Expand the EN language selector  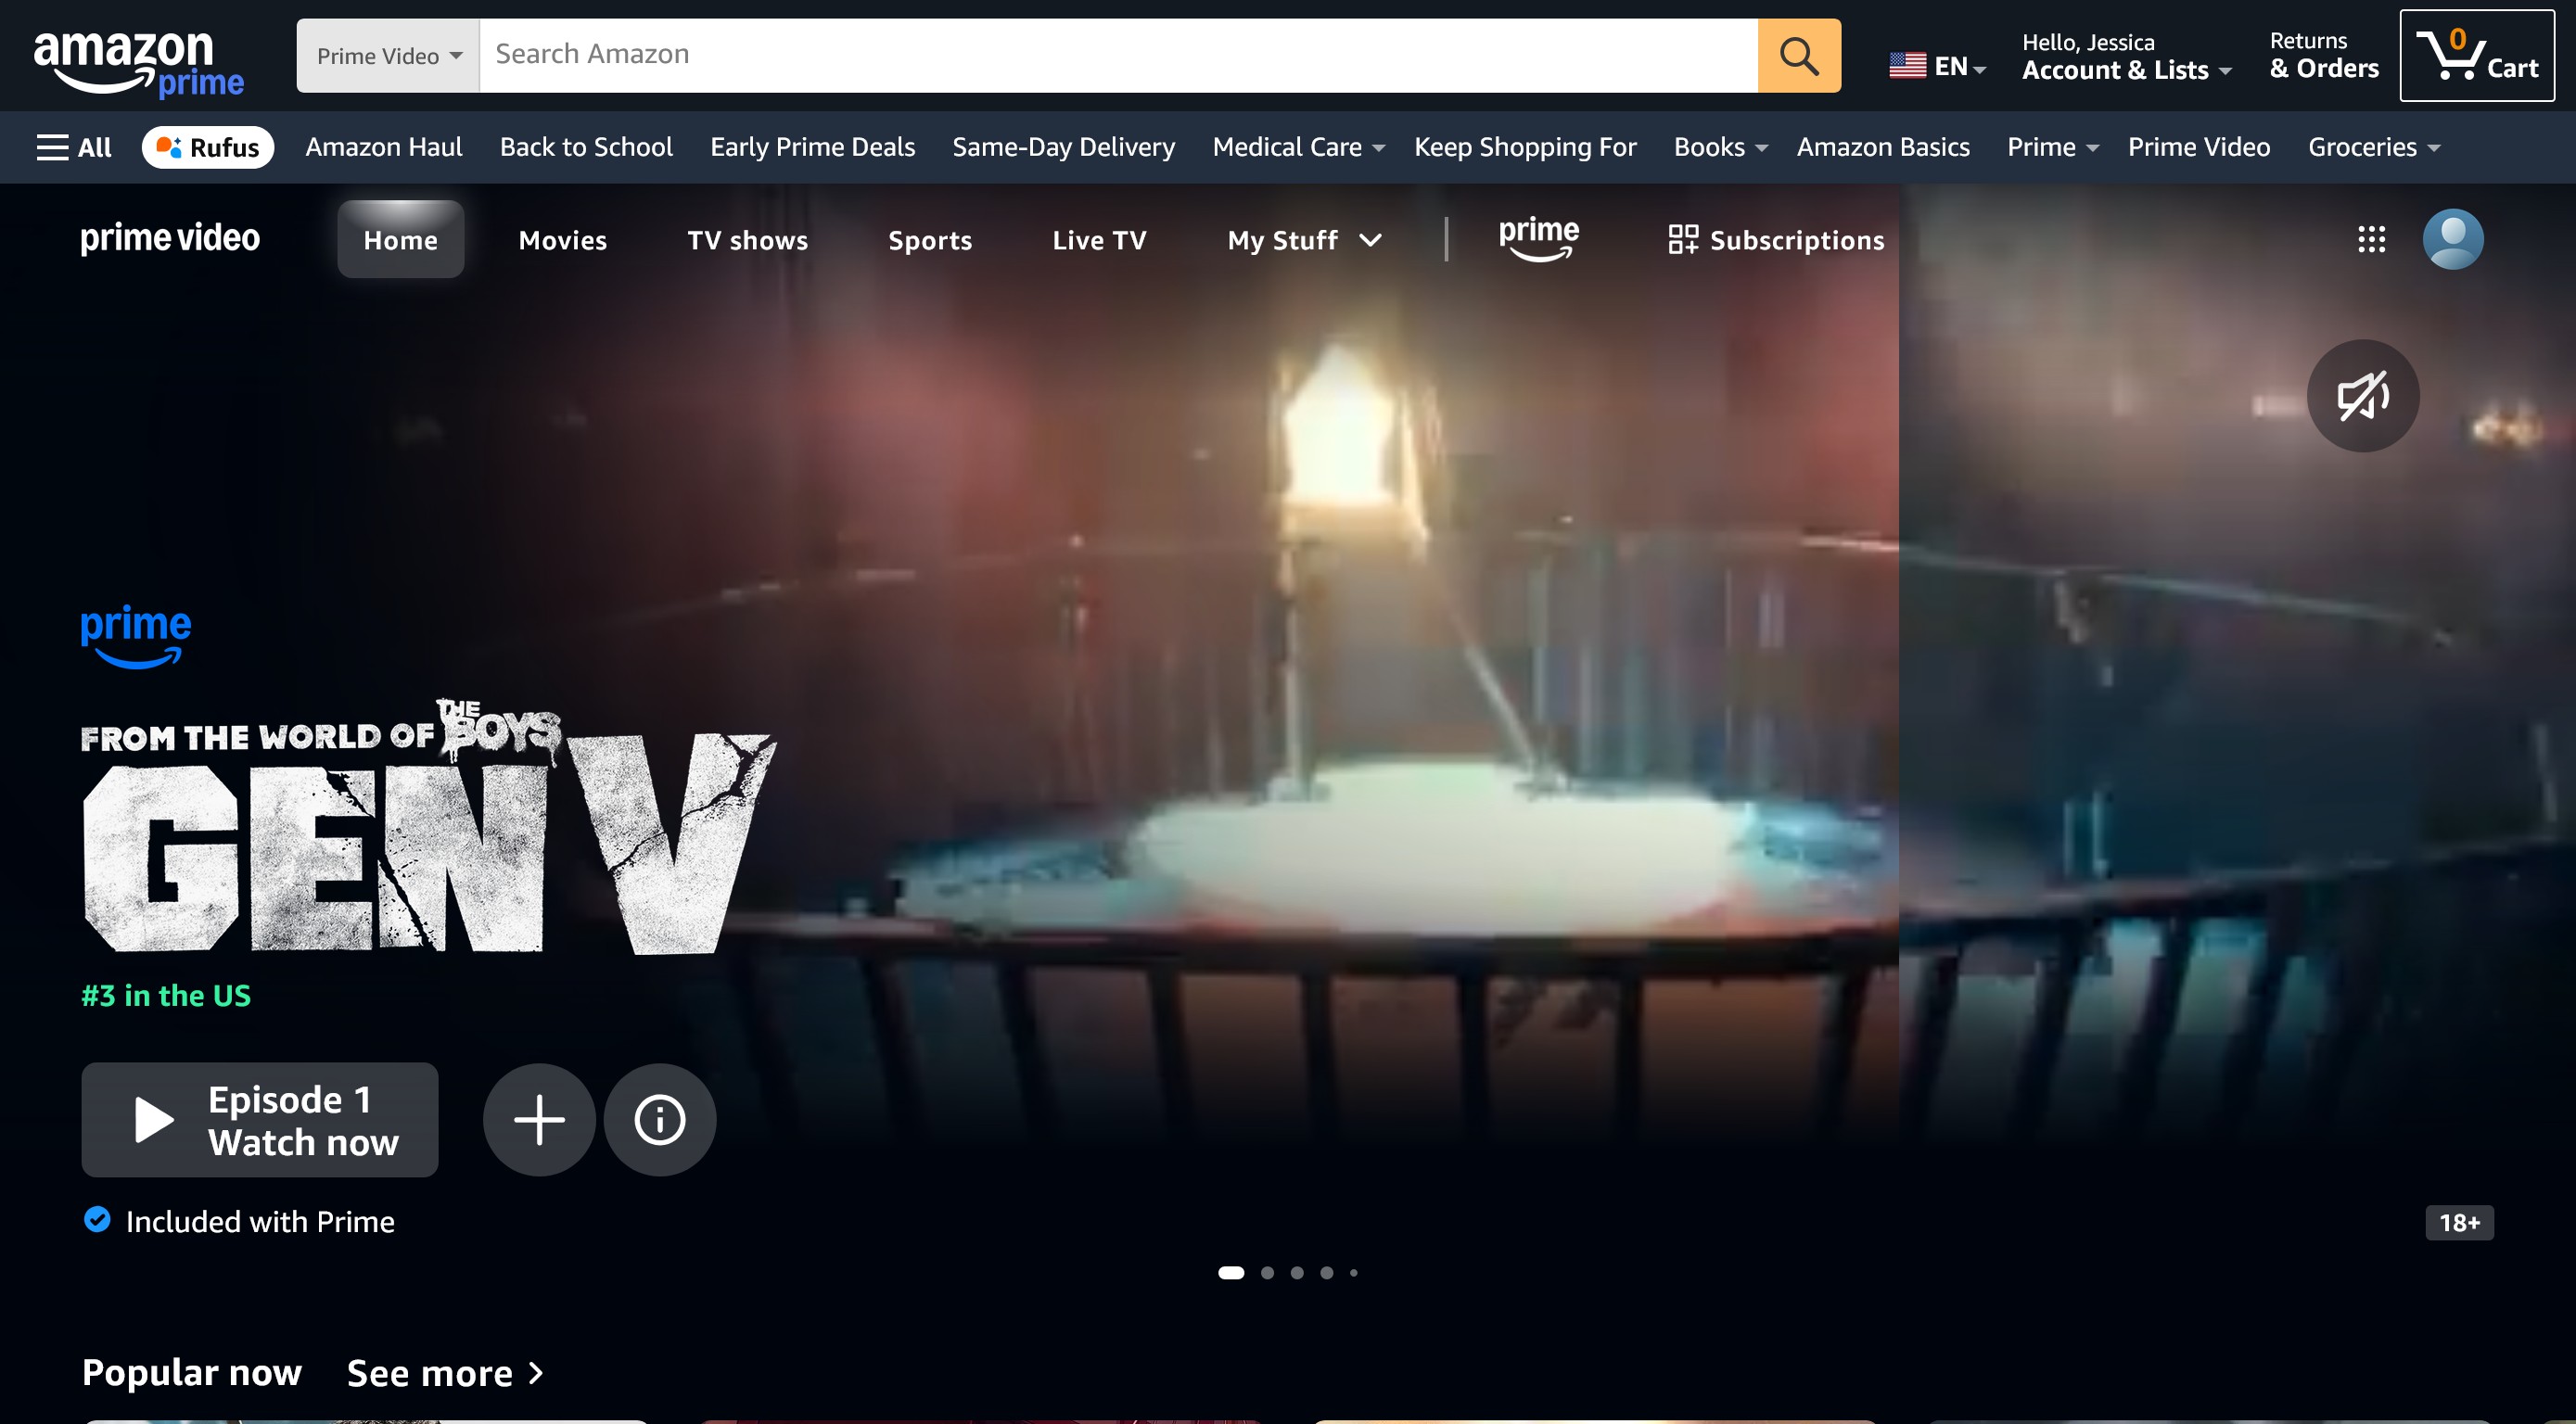1938,66
